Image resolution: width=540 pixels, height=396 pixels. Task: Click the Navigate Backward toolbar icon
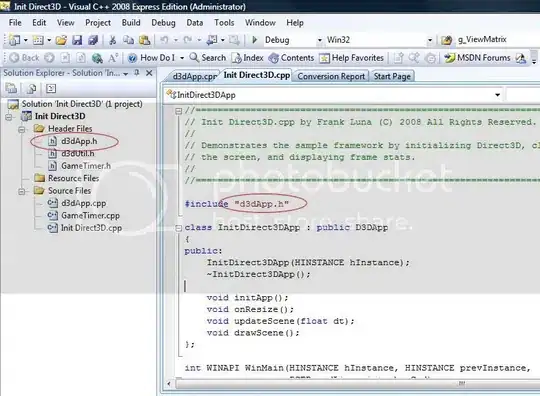click(211, 40)
